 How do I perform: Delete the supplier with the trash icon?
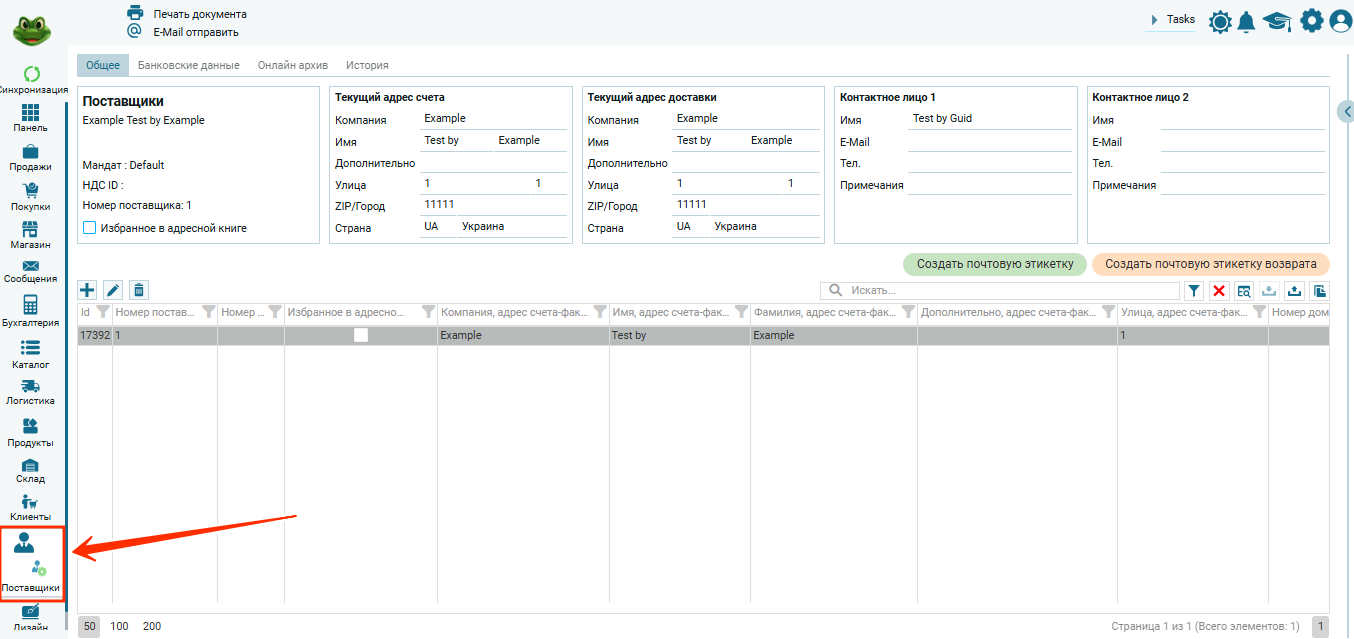[x=139, y=290]
